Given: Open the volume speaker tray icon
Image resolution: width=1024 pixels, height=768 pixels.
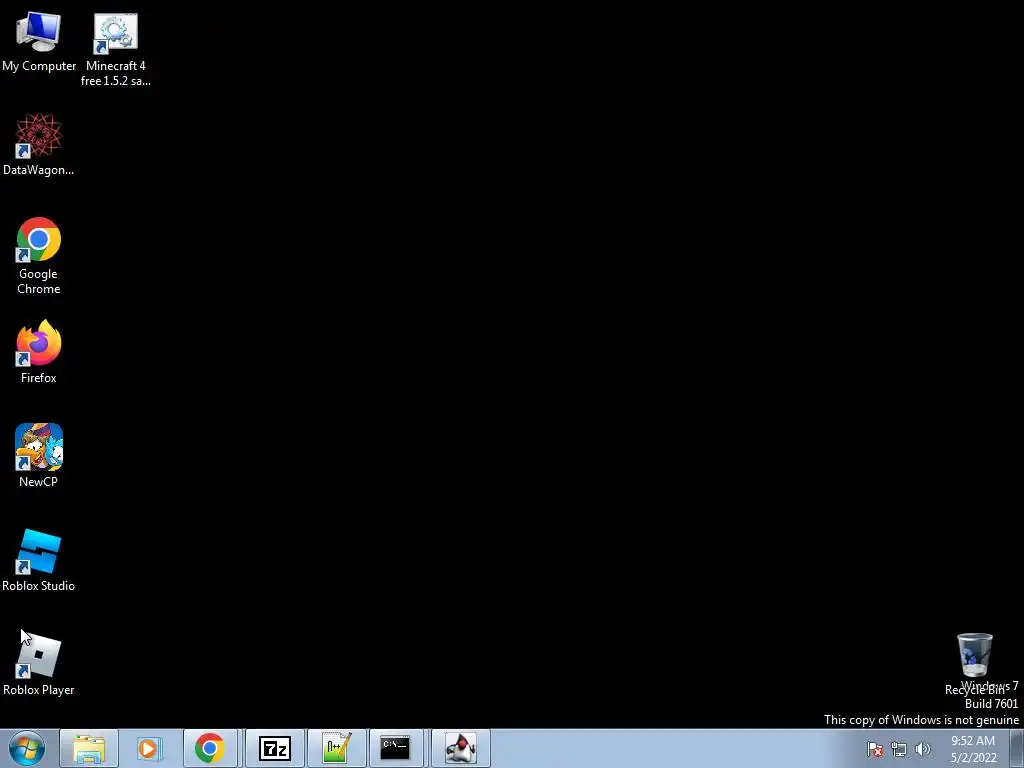Looking at the screenshot, I should click(923, 749).
